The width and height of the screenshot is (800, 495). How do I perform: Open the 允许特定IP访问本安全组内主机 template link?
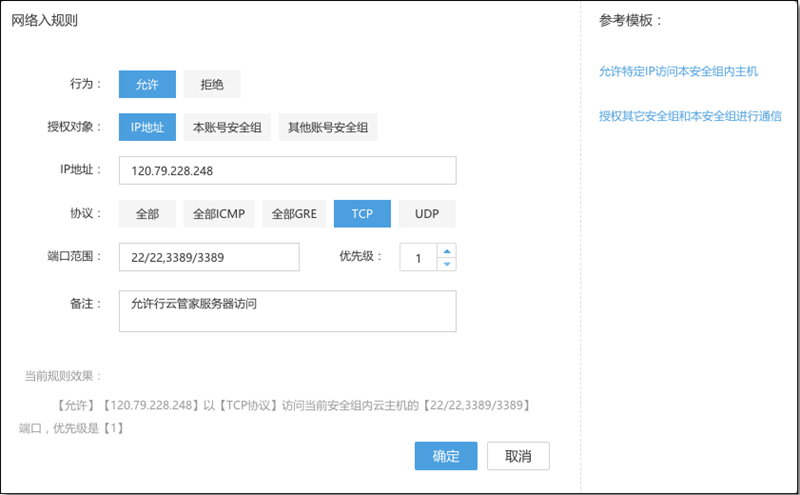(x=678, y=72)
